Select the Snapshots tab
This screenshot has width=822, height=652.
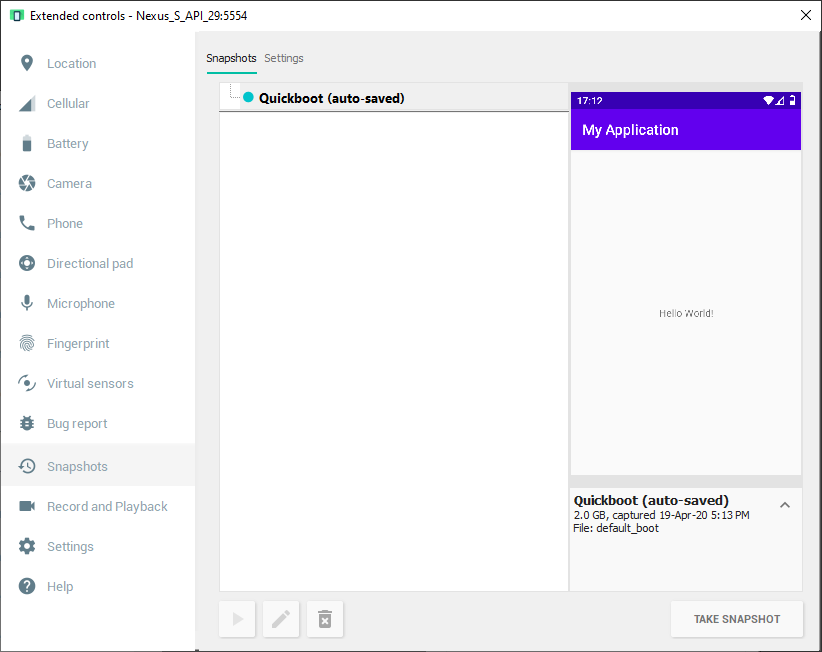(x=231, y=59)
